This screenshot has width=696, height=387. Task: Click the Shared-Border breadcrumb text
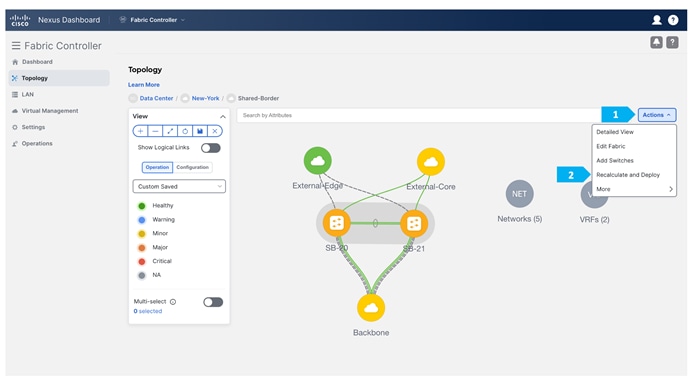tap(258, 98)
